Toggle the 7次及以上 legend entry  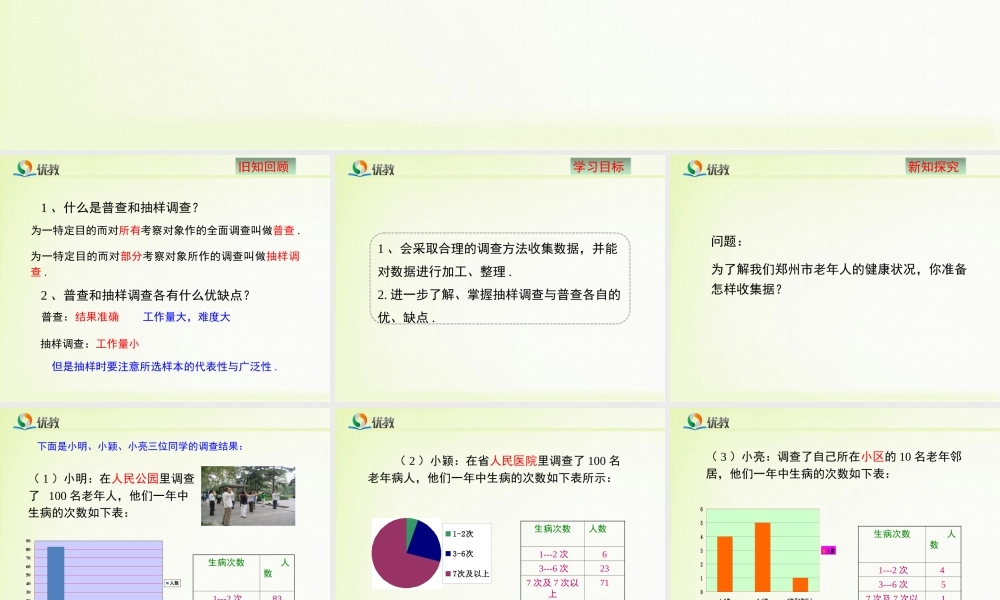tap(467, 573)
